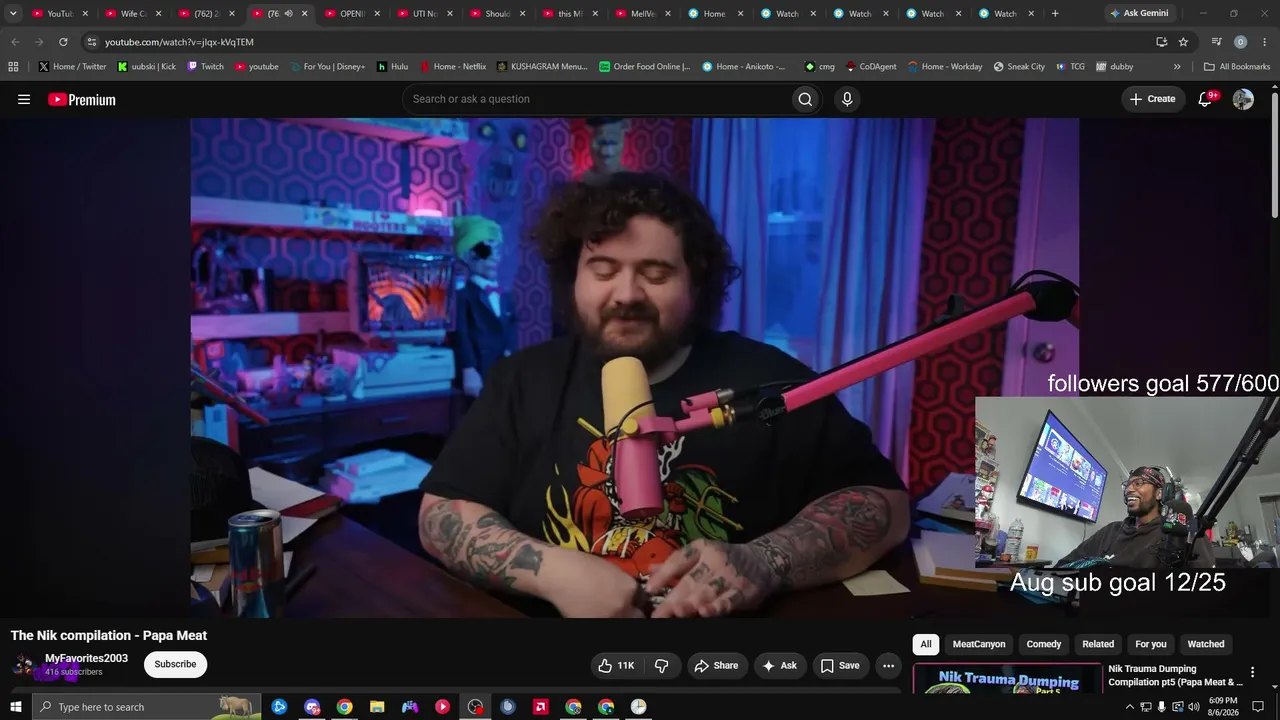1280x720 pixels.
Task: Dislike the video
Action: tap(662, 665)
